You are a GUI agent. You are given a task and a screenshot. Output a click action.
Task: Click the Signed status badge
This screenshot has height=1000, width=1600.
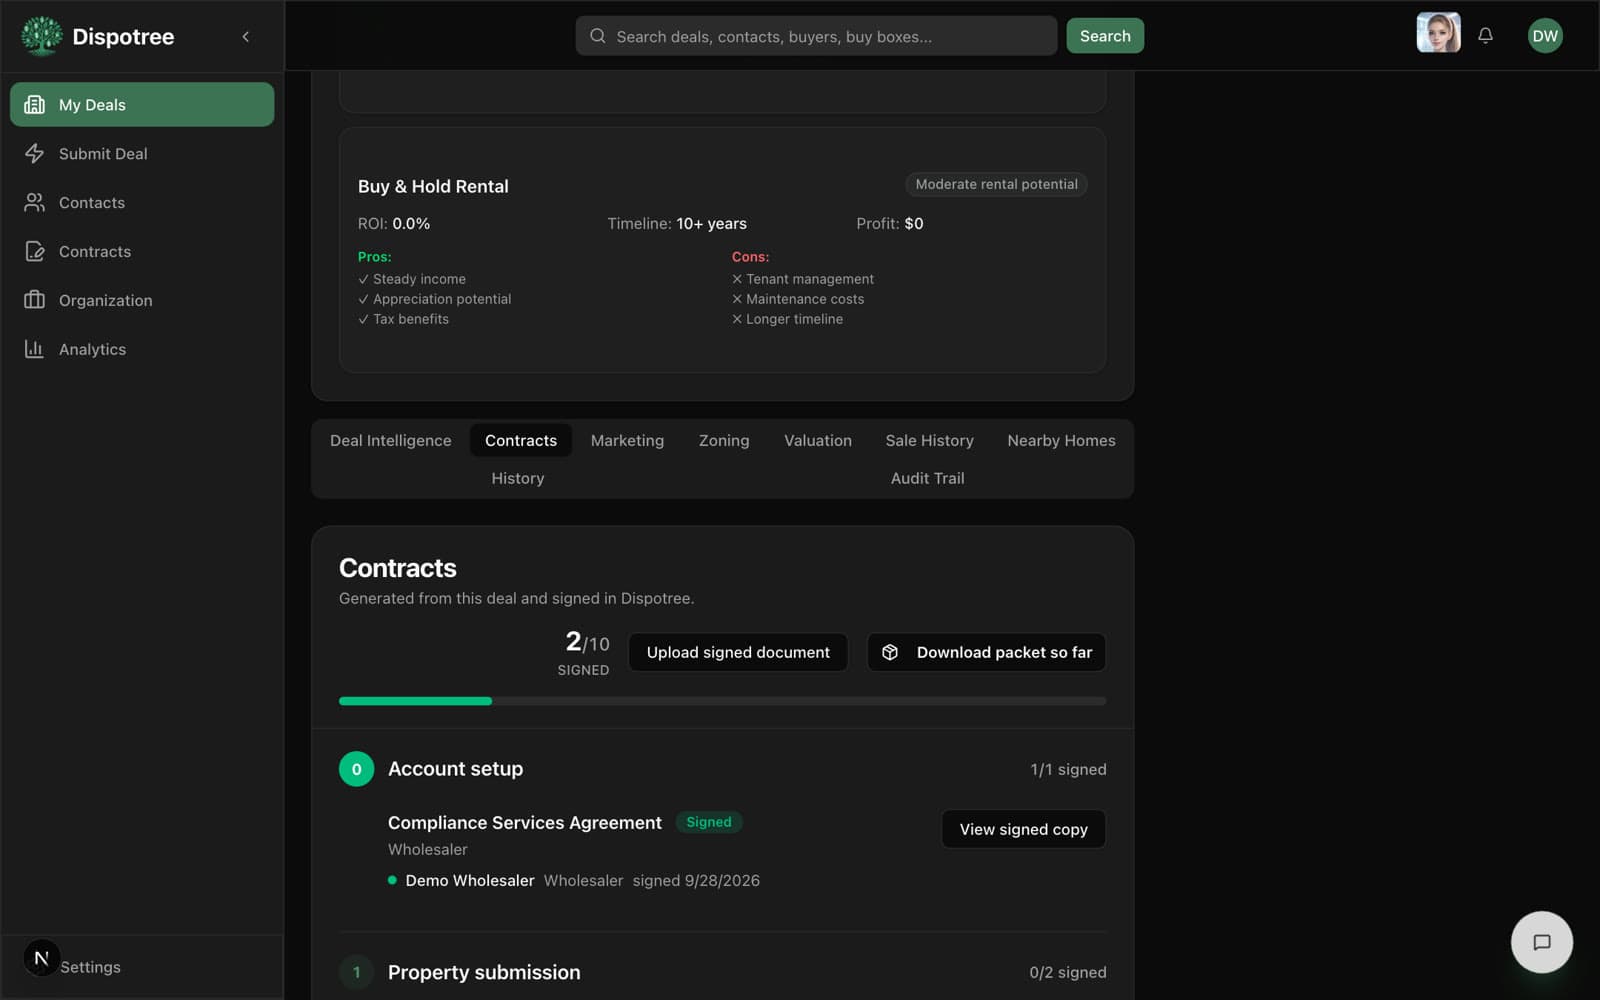(x=709, y=822)
